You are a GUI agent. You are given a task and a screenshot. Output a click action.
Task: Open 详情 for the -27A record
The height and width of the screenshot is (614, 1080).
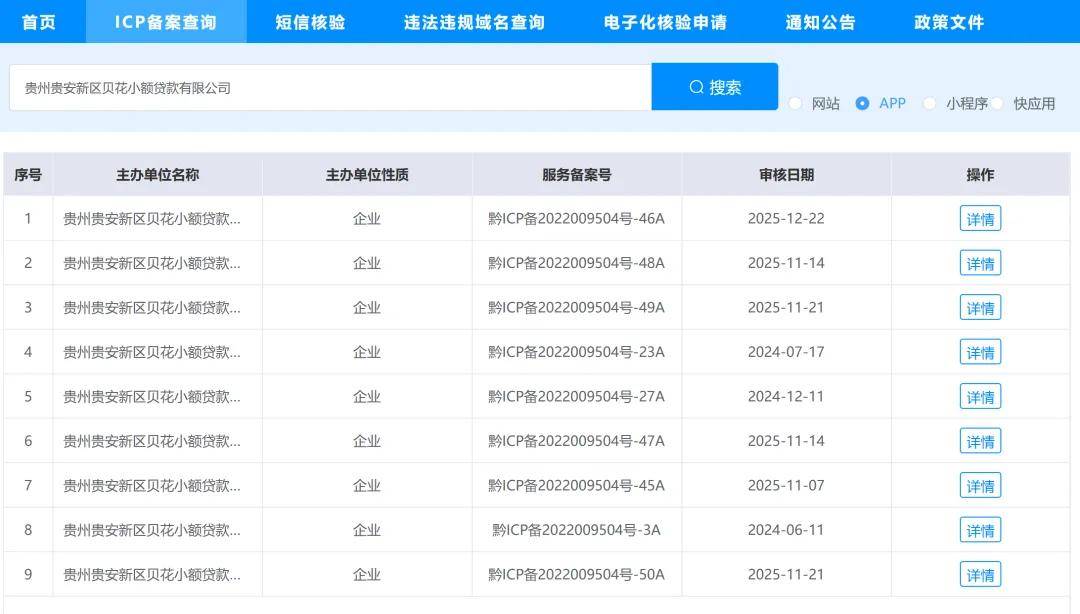point(980,396)
